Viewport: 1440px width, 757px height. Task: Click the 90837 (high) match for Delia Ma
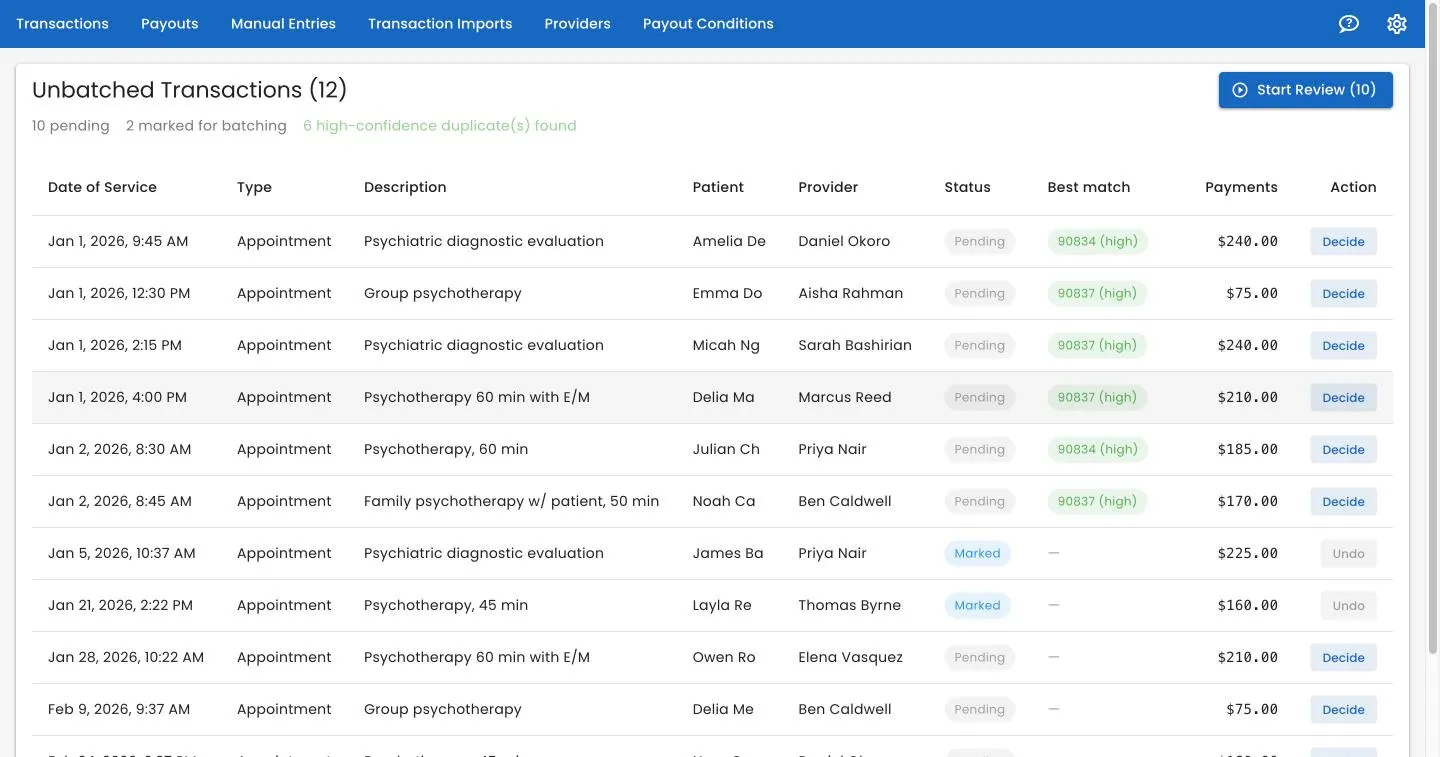pos(1097,397)
